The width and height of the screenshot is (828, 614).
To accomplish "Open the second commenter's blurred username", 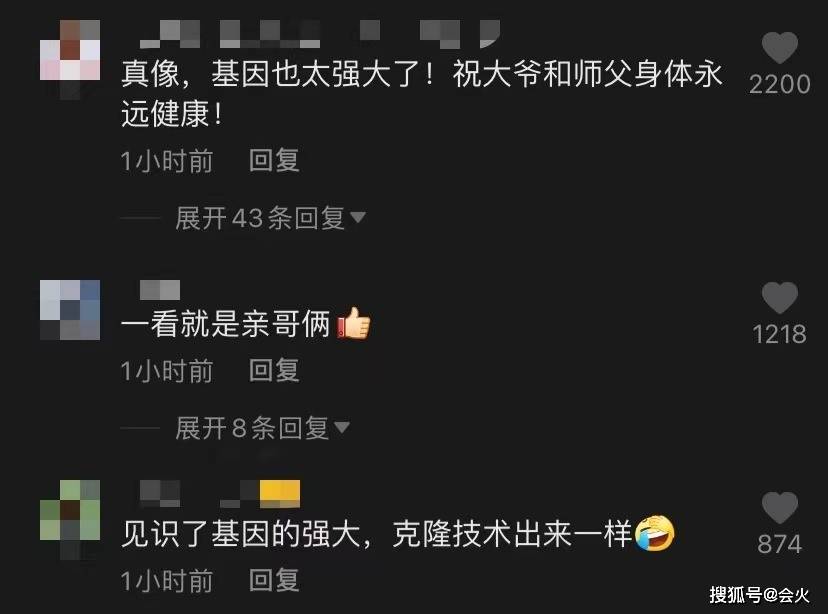I will (x=160, y=290).
